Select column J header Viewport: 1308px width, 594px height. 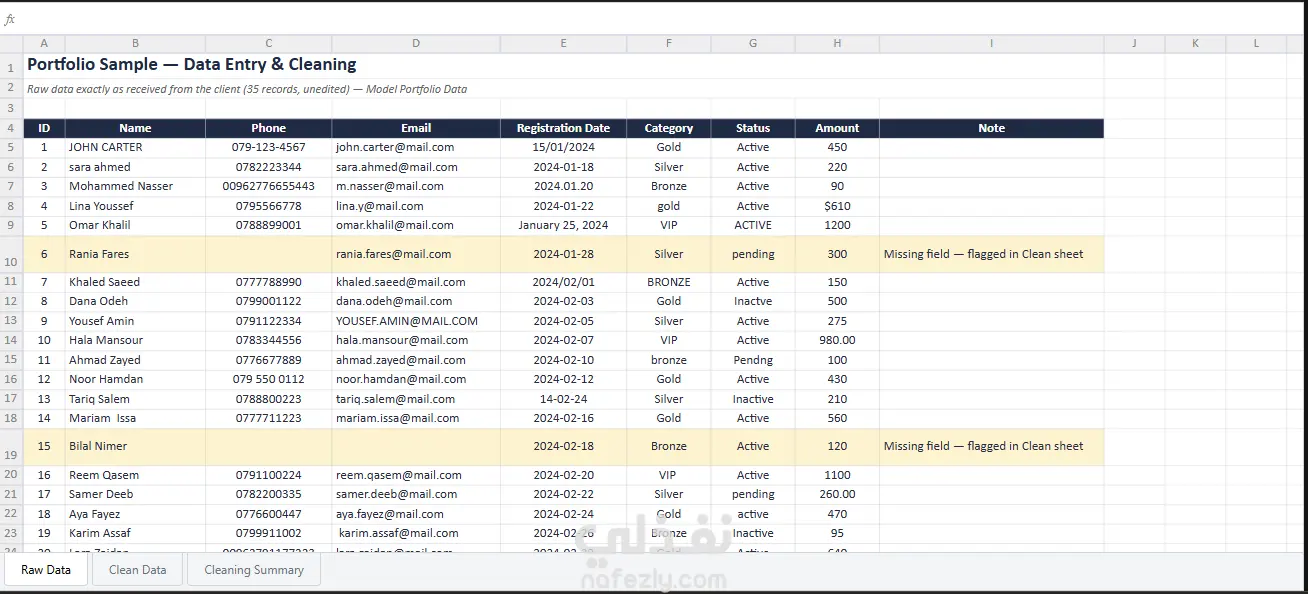(1134, 43)
